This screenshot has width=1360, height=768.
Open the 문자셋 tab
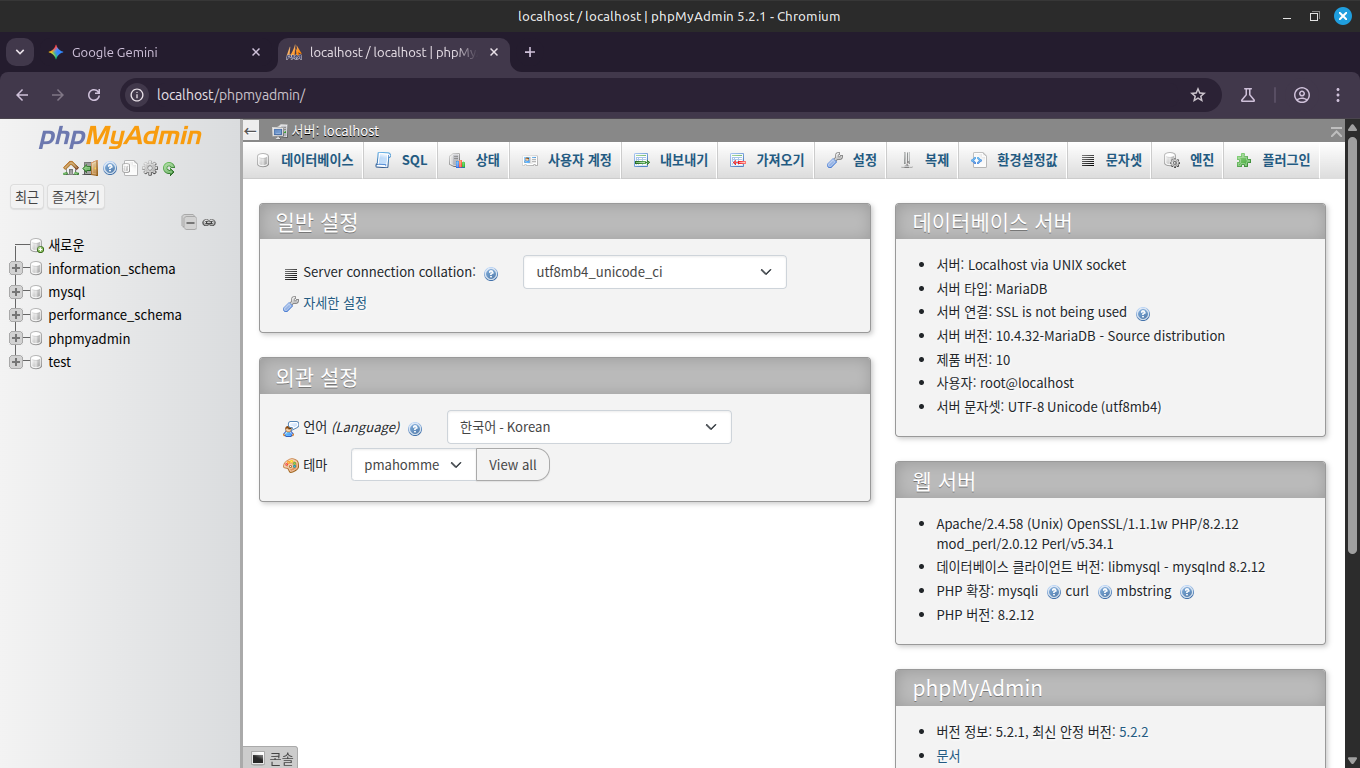(1110, 160)
